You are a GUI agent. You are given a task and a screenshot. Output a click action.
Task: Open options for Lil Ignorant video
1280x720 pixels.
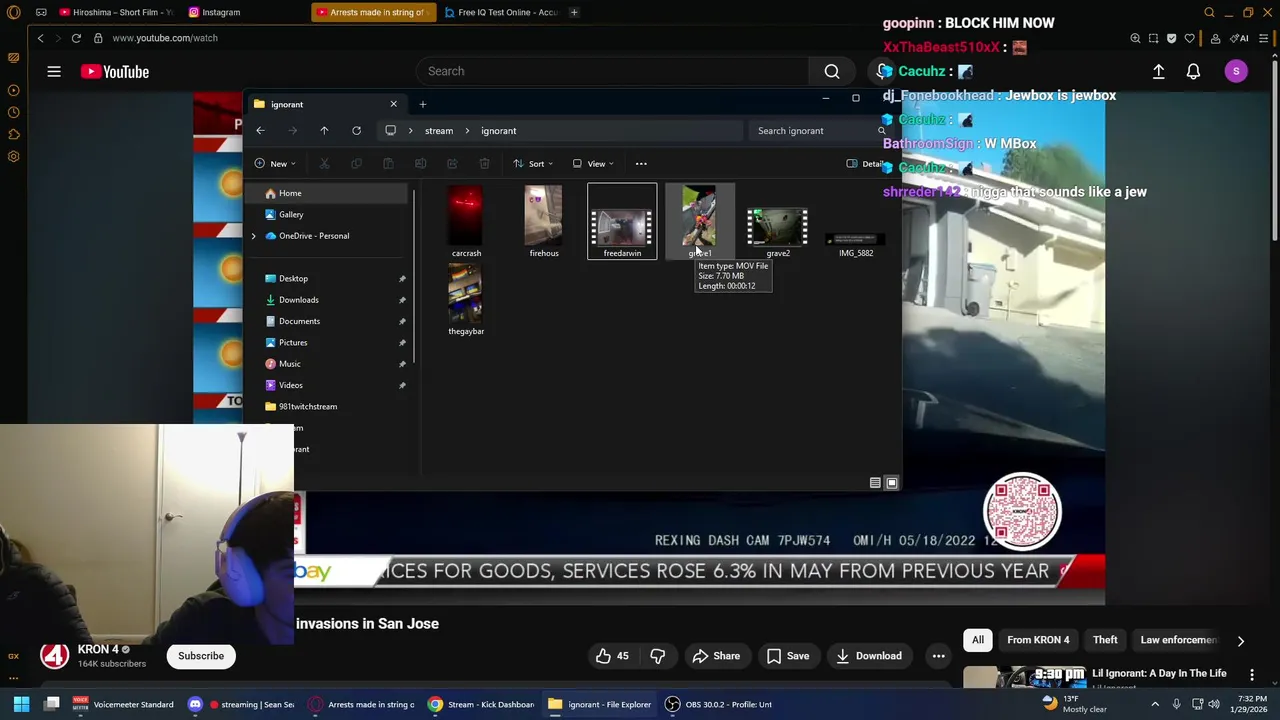pyautogui.click(x=1251, y=675)
